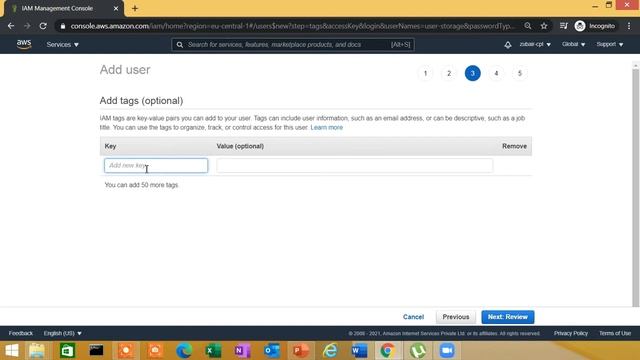Go to wizard step 1
This screenshot has width=640, height=360.
425,73
